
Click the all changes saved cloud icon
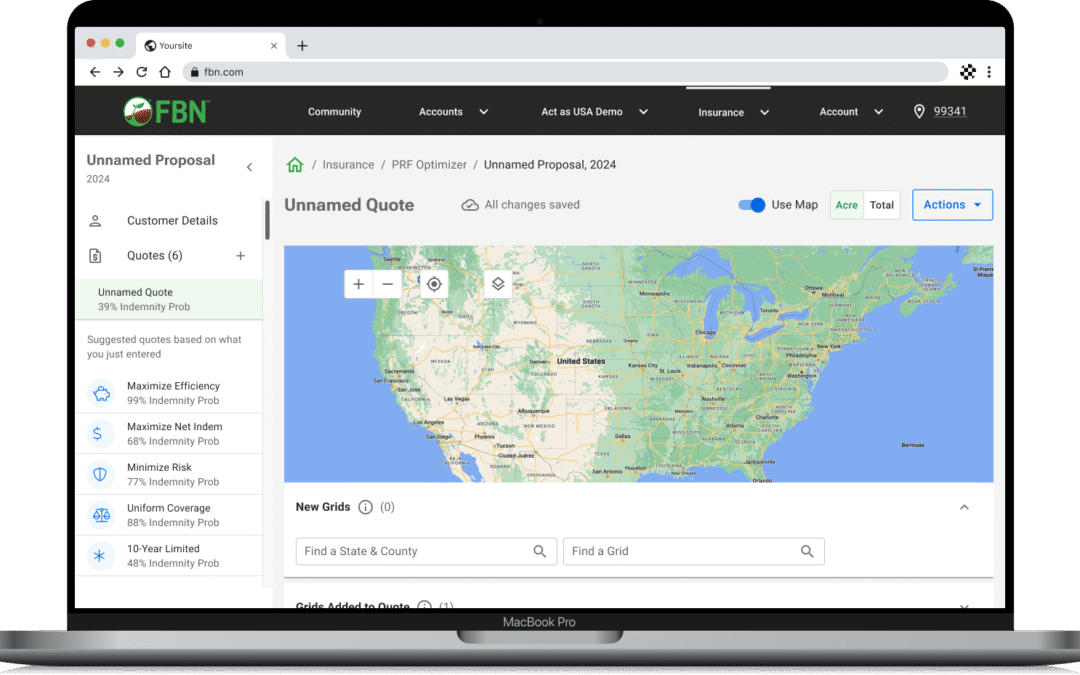(x=470, y=205)
